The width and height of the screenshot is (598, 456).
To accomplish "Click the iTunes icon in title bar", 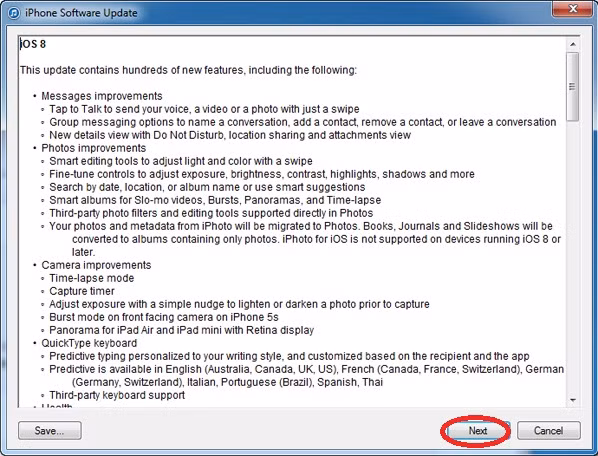I will coord(14,13).
